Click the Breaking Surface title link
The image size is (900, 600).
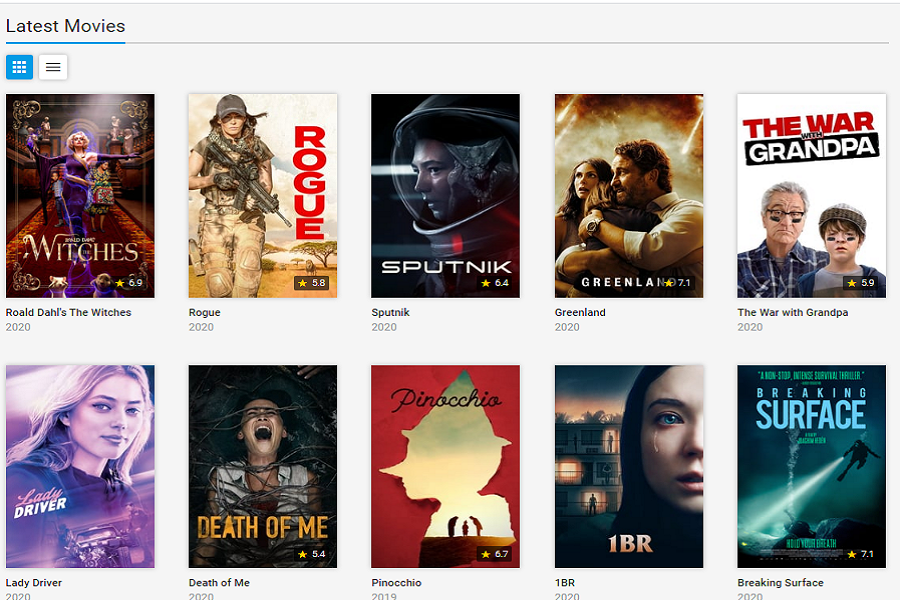[780, 582]
